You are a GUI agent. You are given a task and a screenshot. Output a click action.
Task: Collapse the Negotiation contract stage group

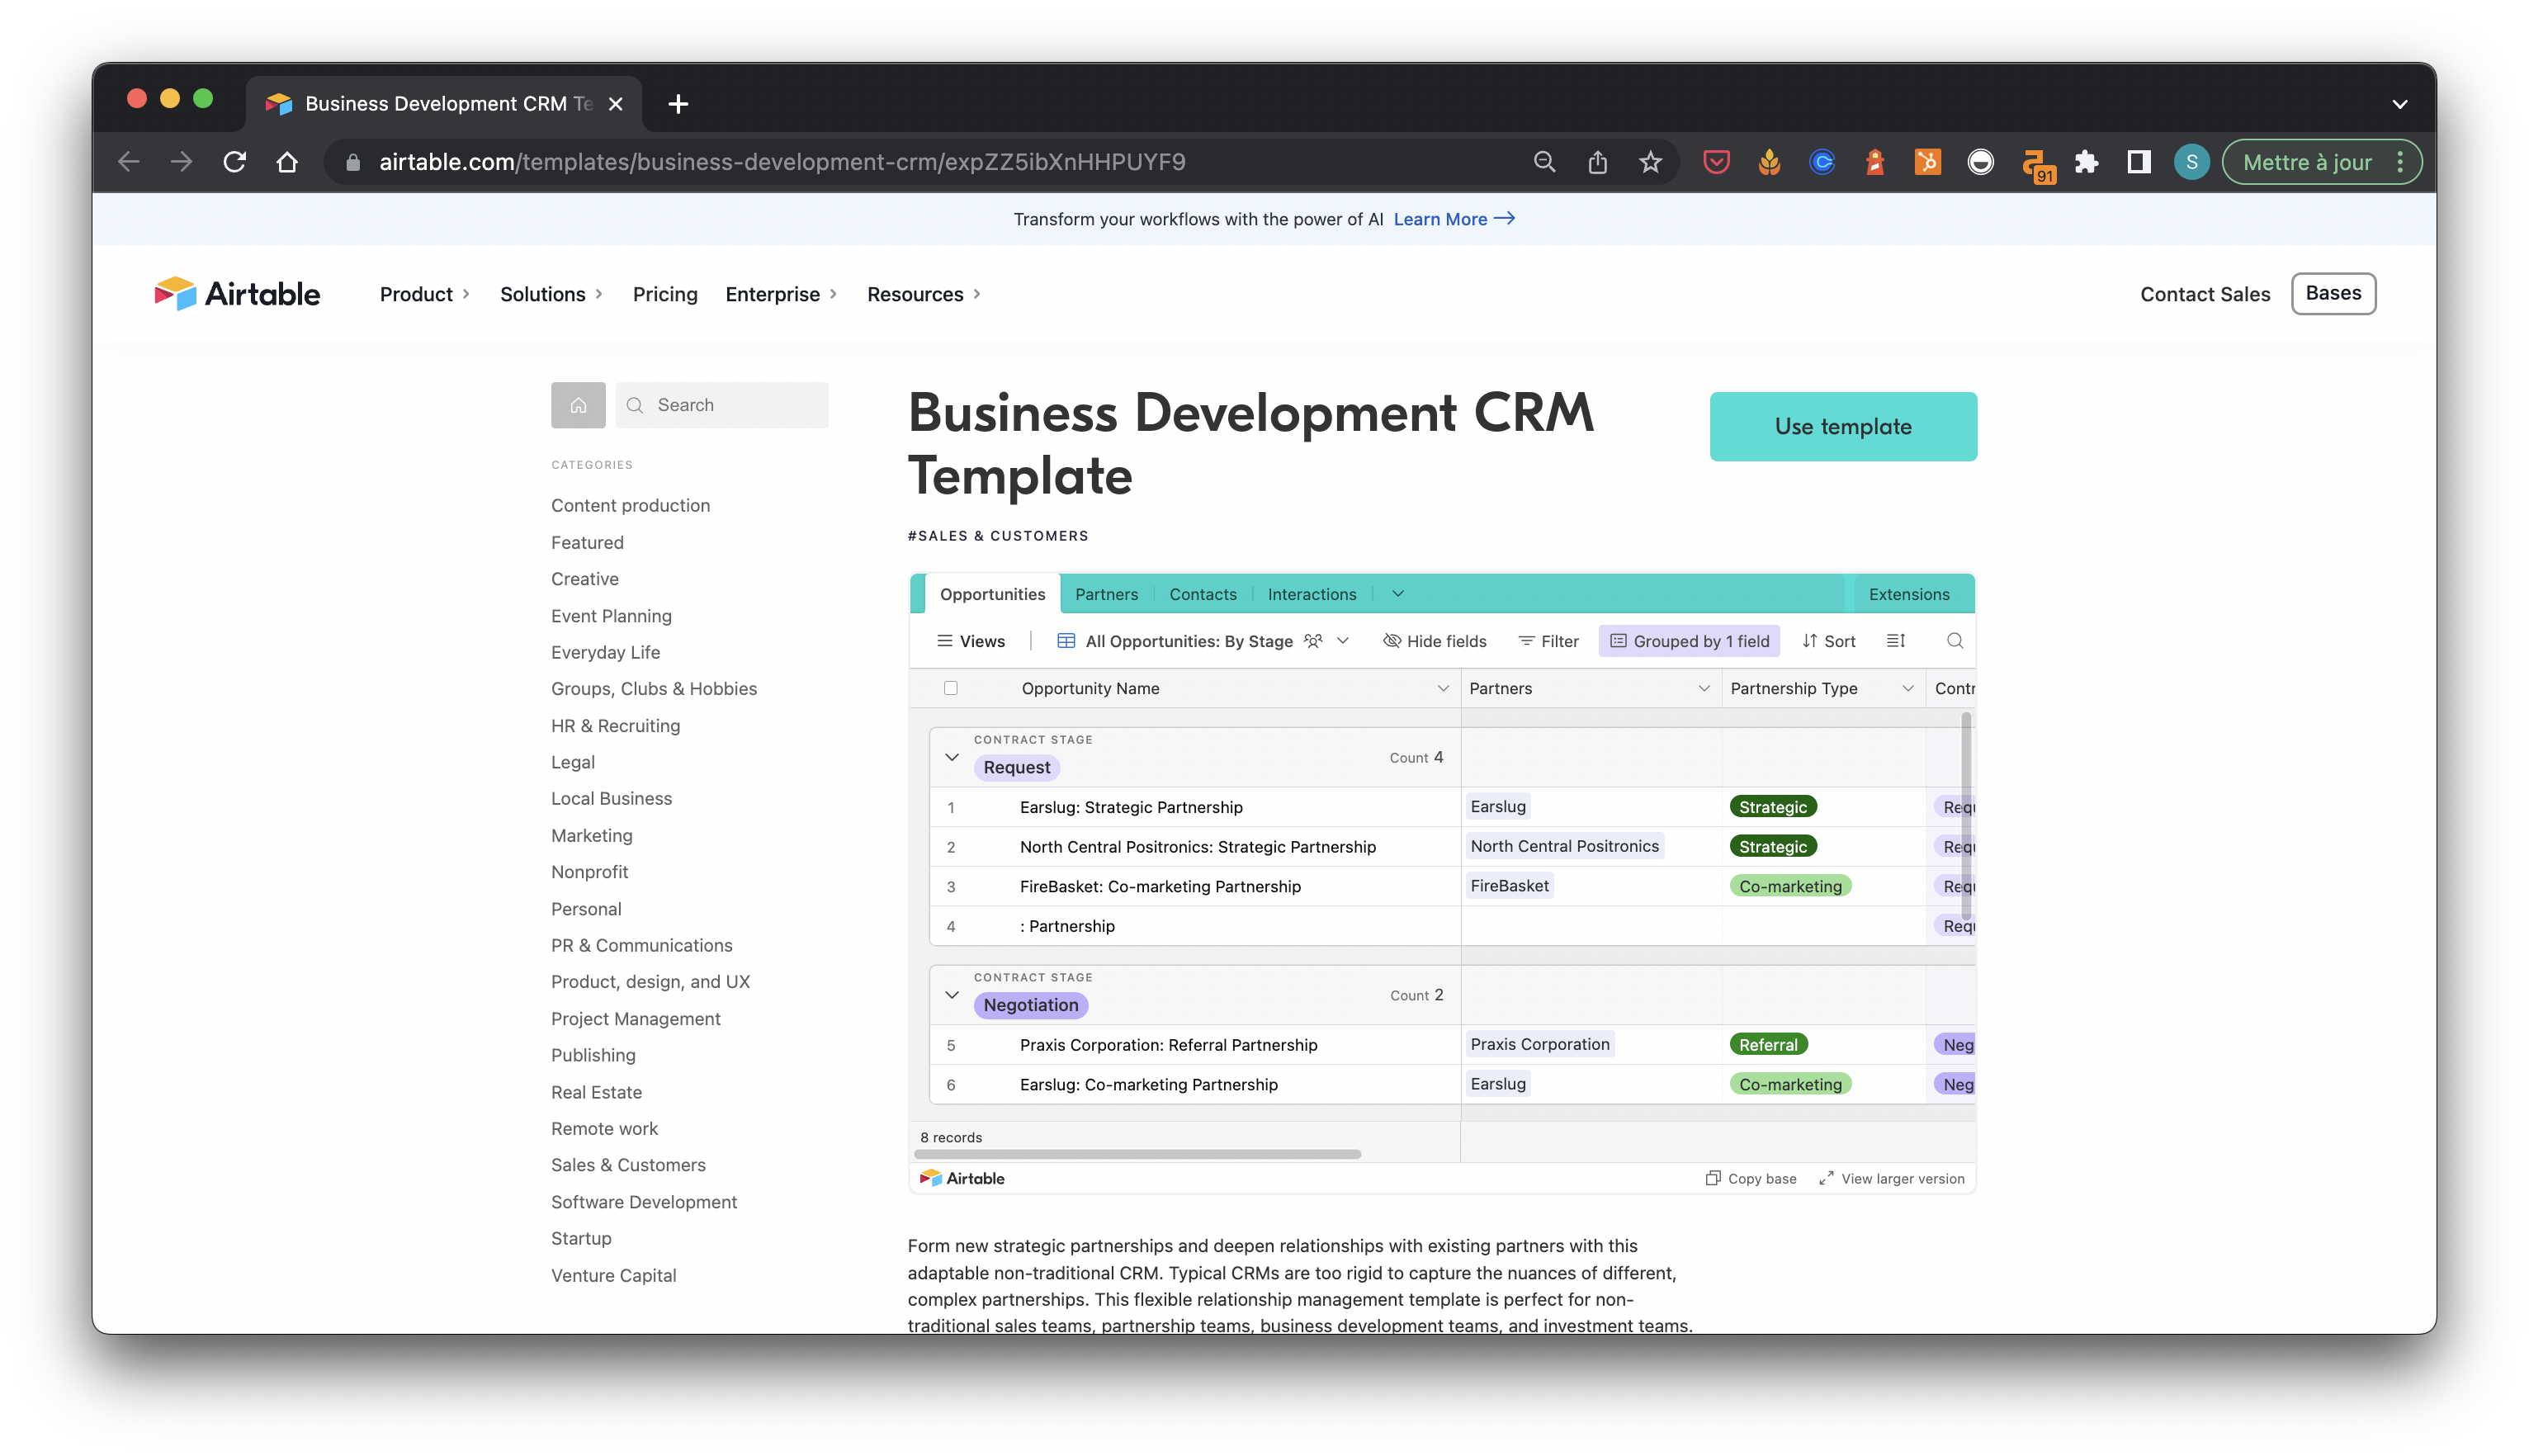tap(951, 995)
